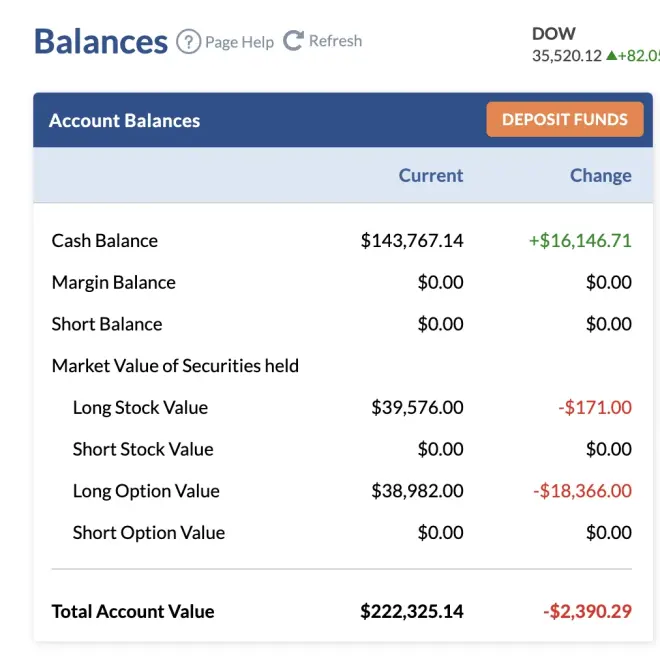Click the Cash Balance row label
660x657 pixels.
tap(105, 240)
